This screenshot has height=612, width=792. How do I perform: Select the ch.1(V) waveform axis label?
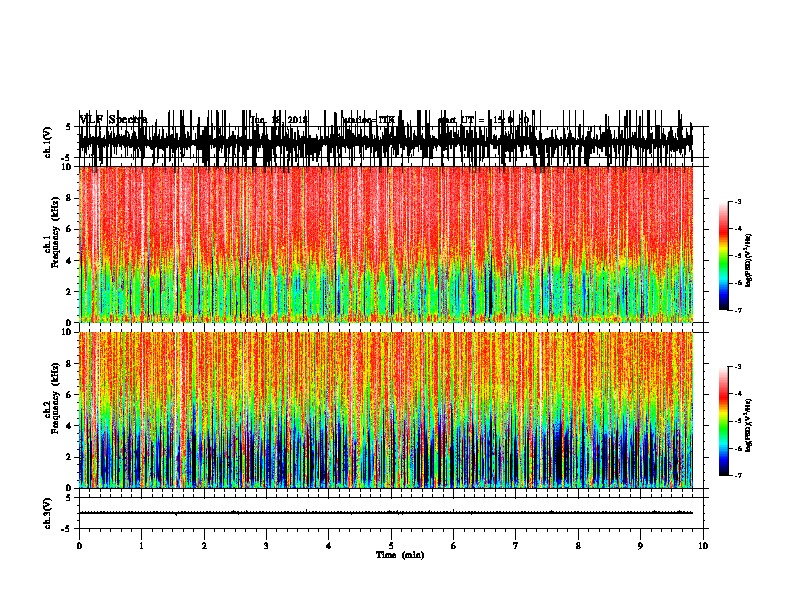(x=48, y=142)
